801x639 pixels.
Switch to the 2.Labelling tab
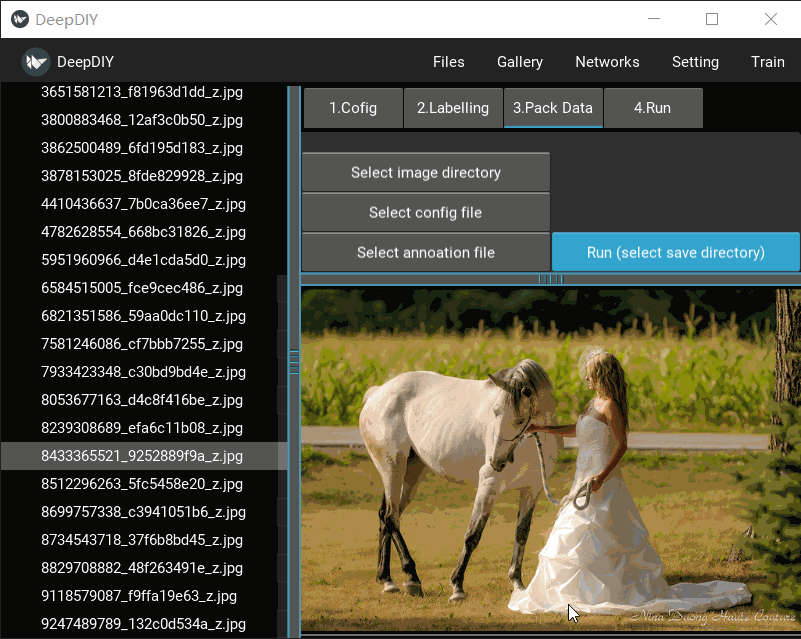click(453, 108)
